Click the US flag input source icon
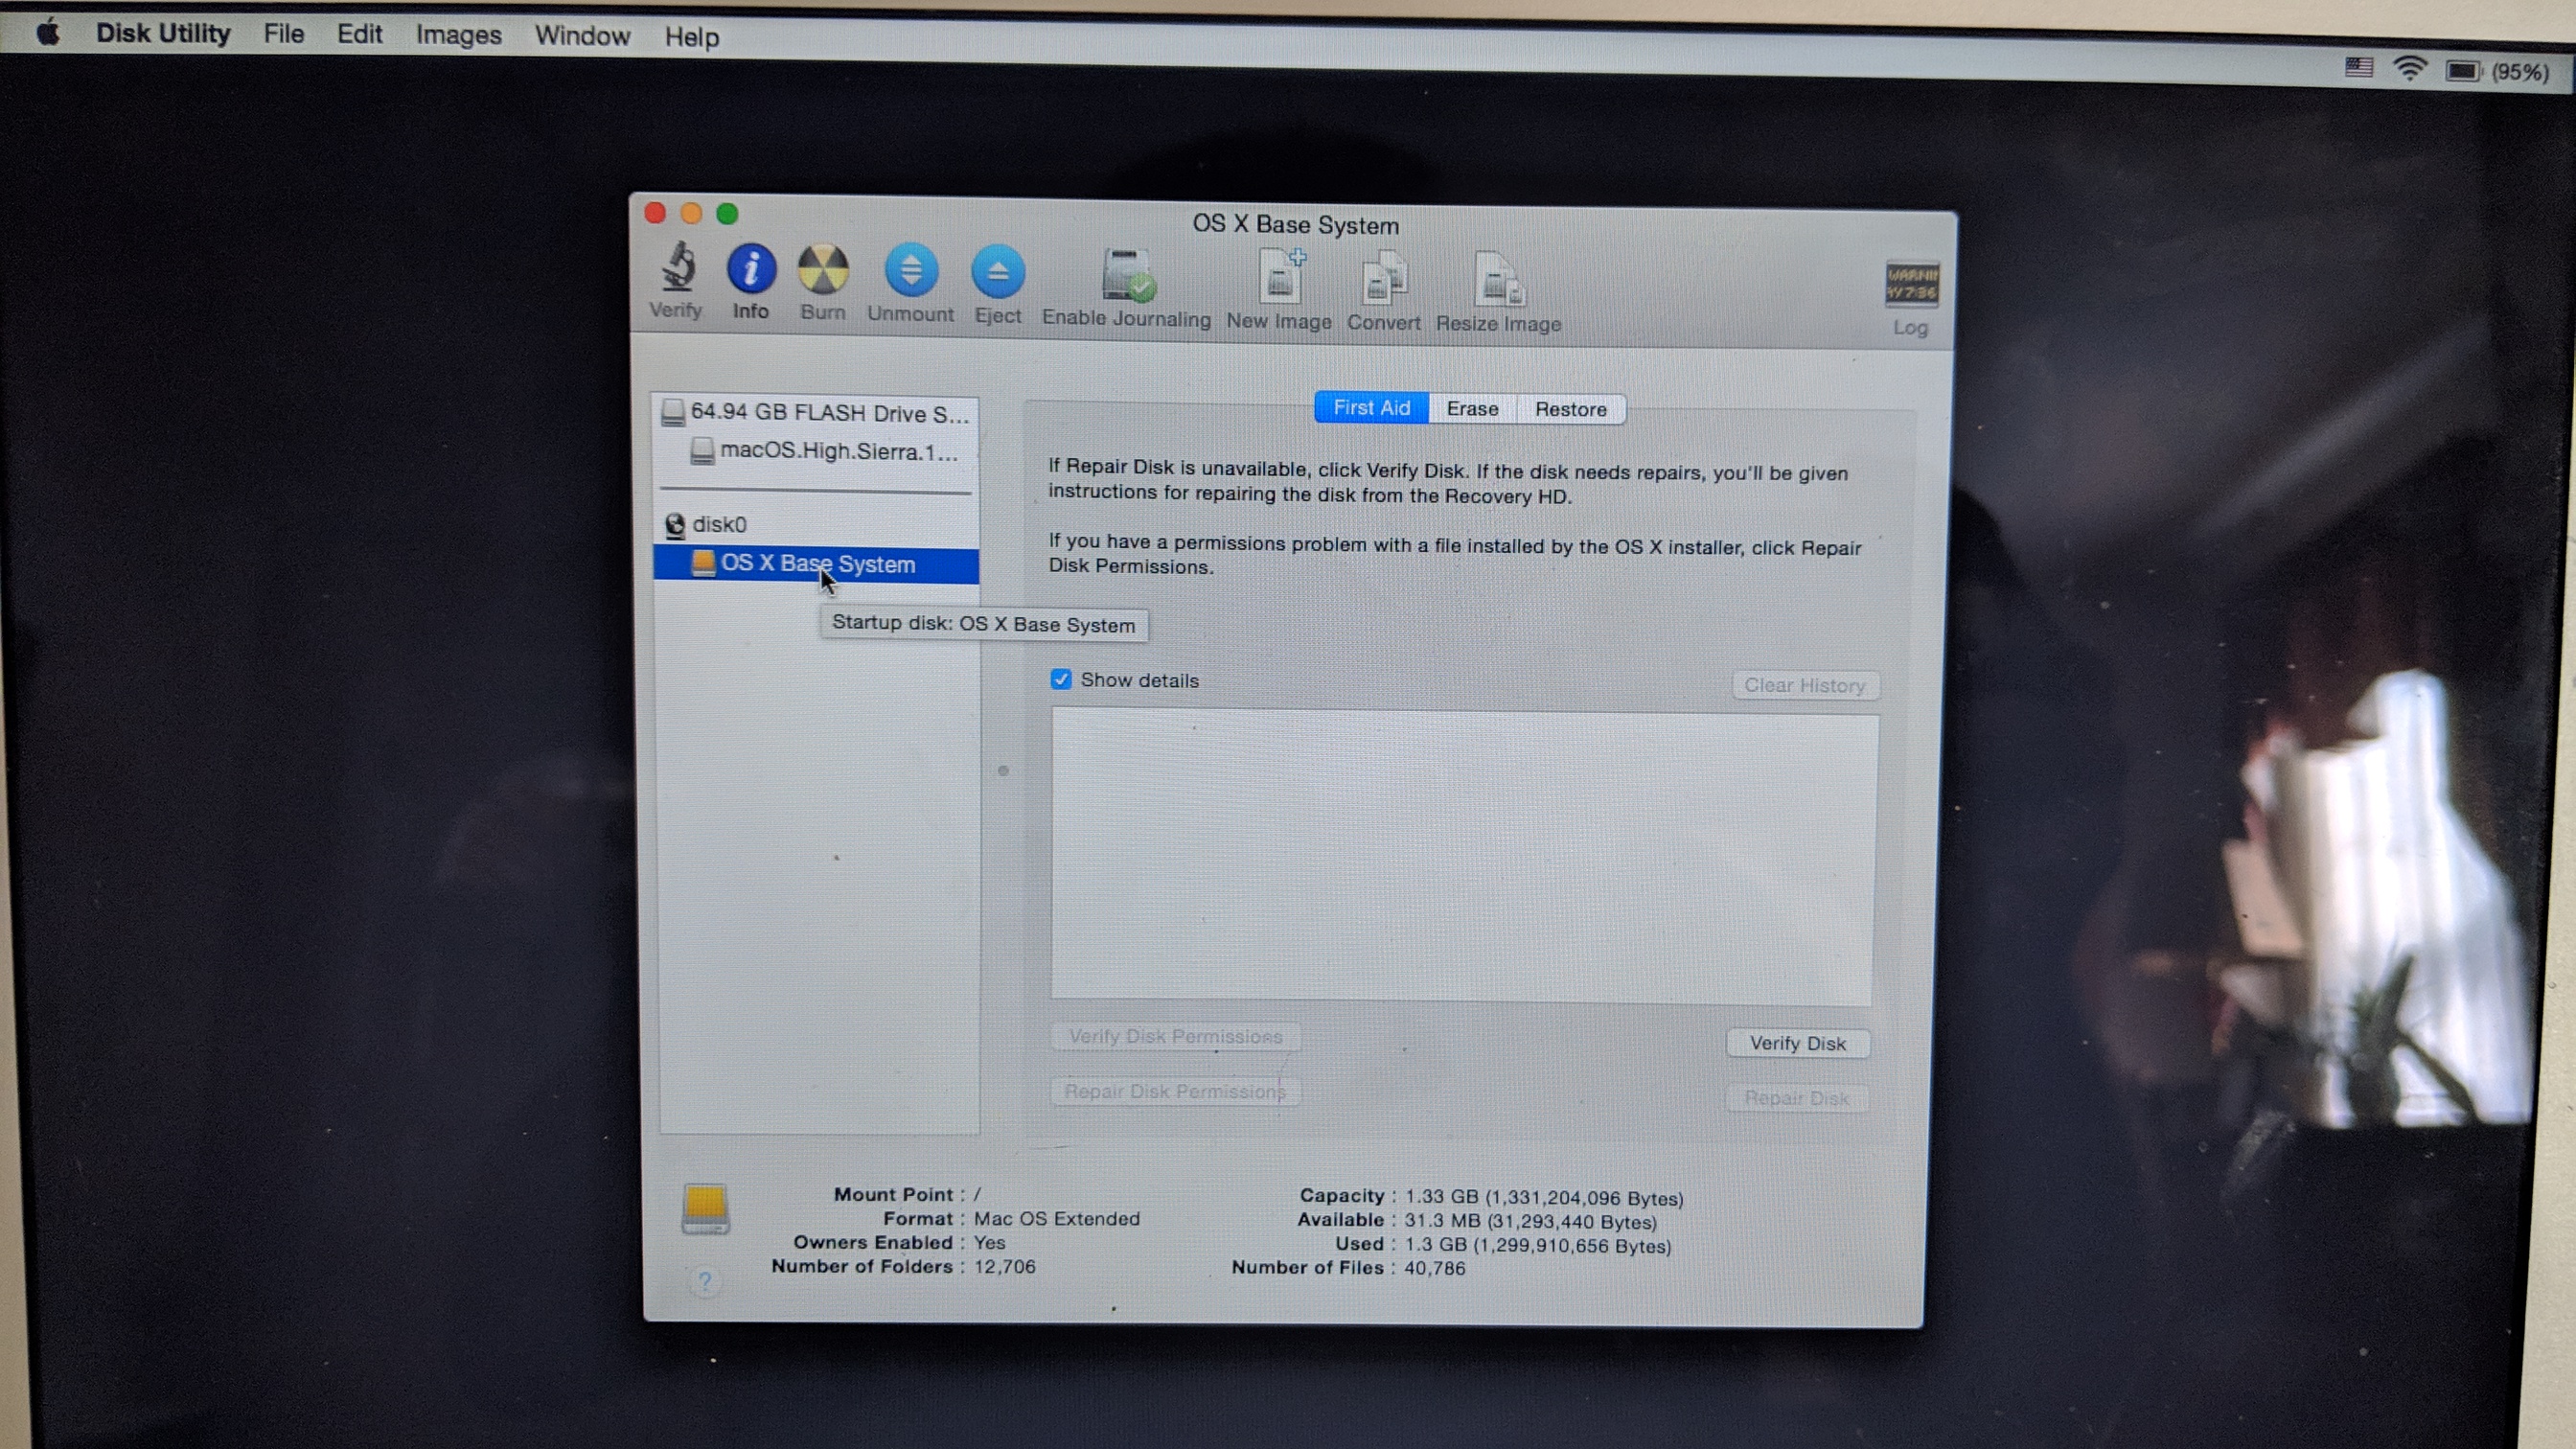2576x1449 pixels. pos(2359,67)
